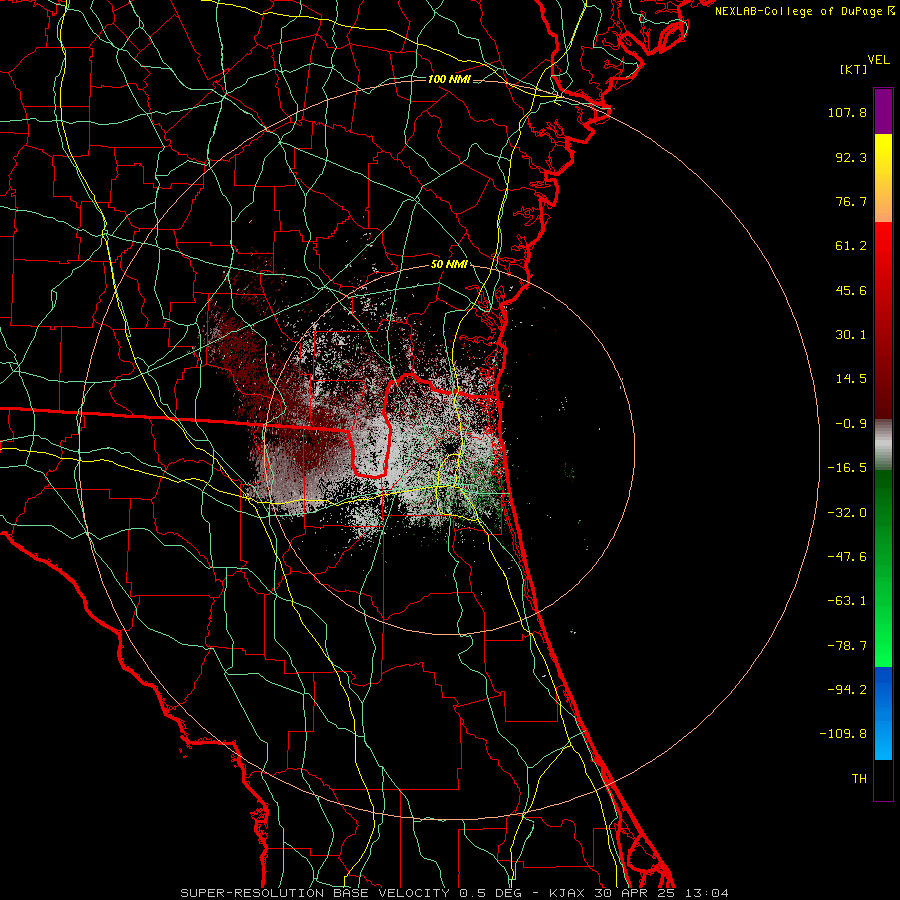Click the -78.7 velocity scale value

tap(847, 646)
